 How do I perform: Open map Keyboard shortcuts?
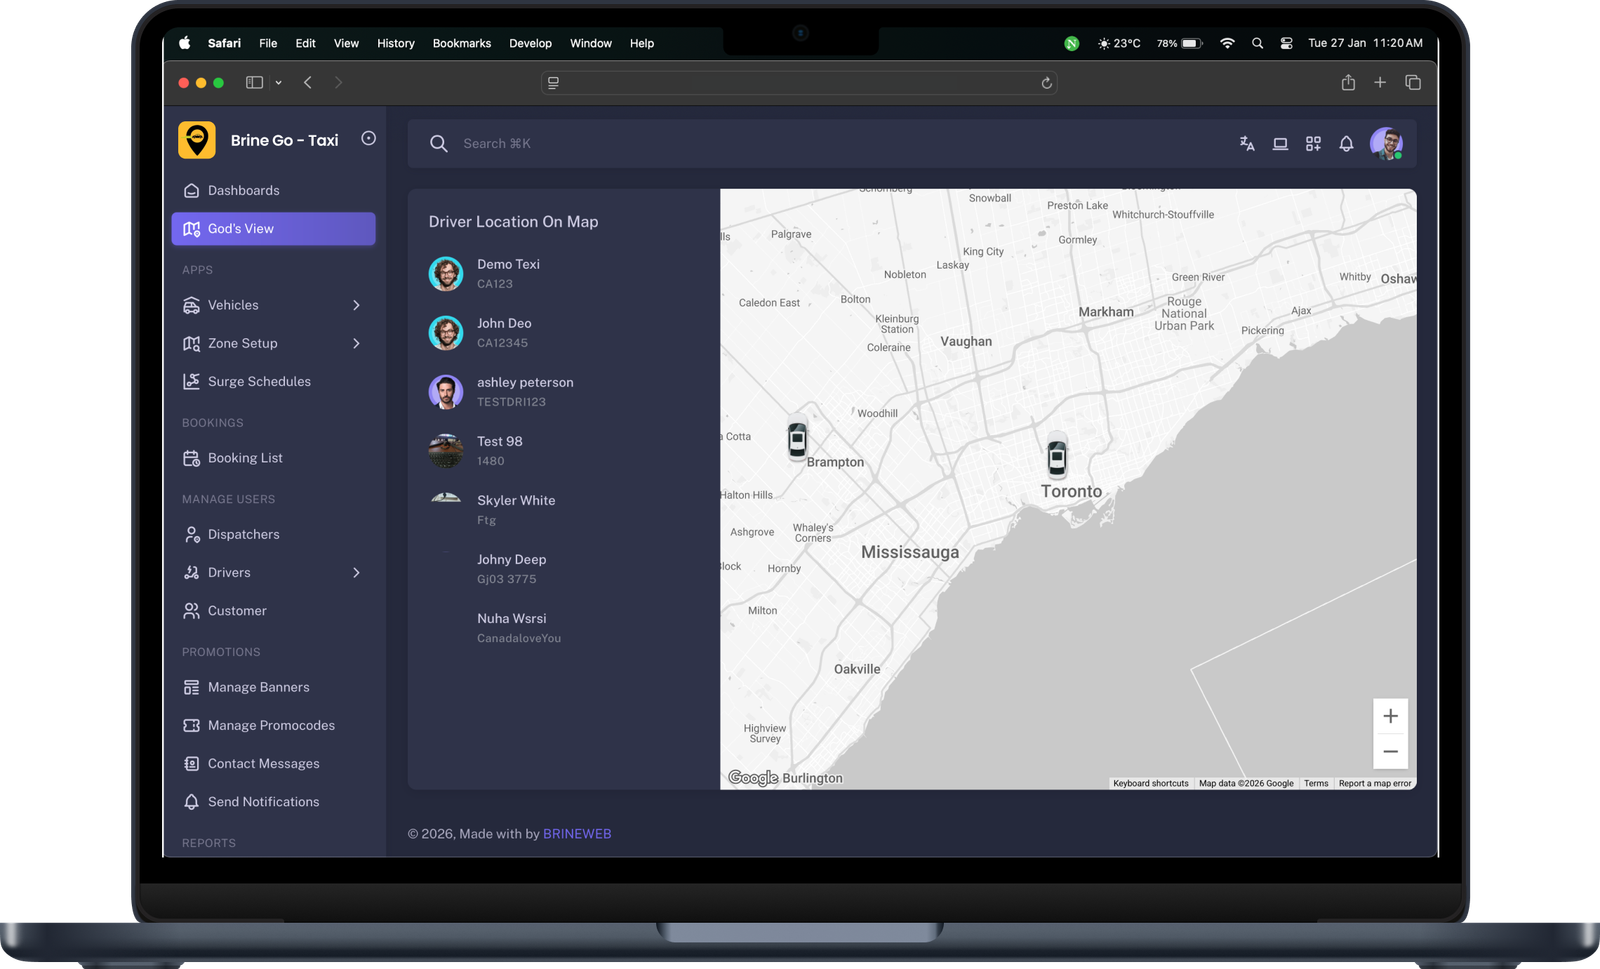[1151, 783]
